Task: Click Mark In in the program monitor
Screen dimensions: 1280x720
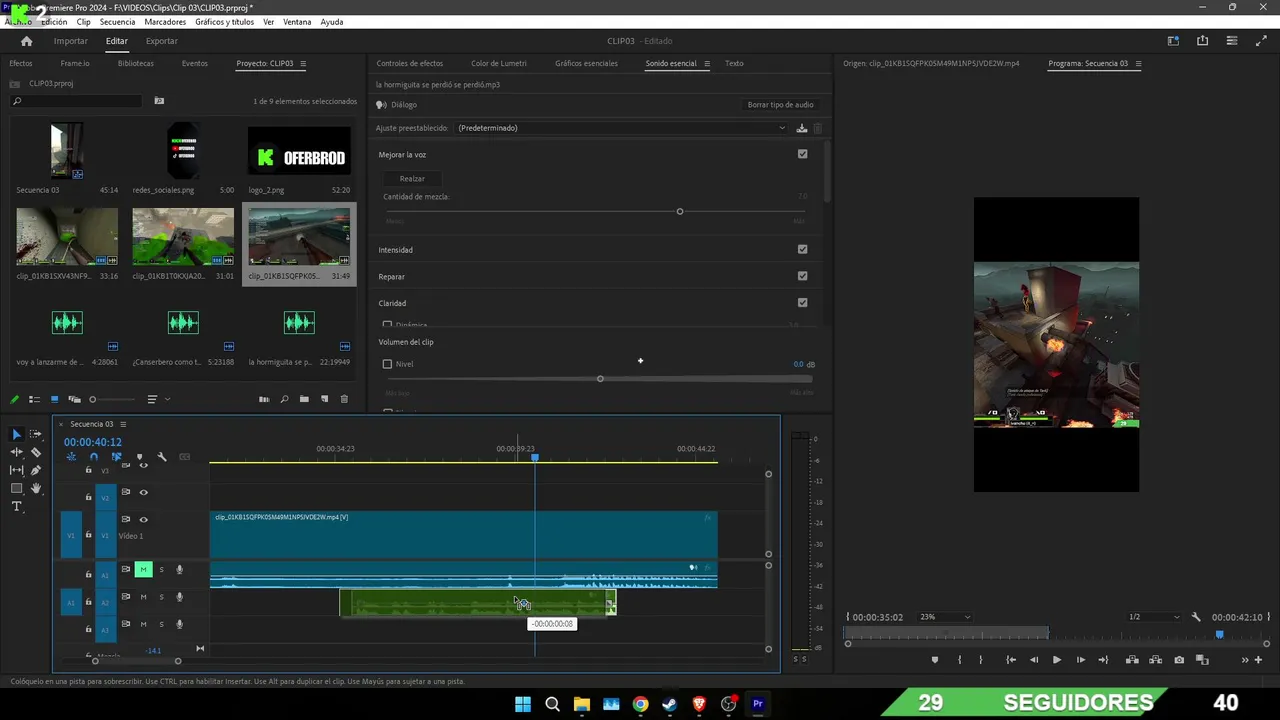Action: [959, 660]
